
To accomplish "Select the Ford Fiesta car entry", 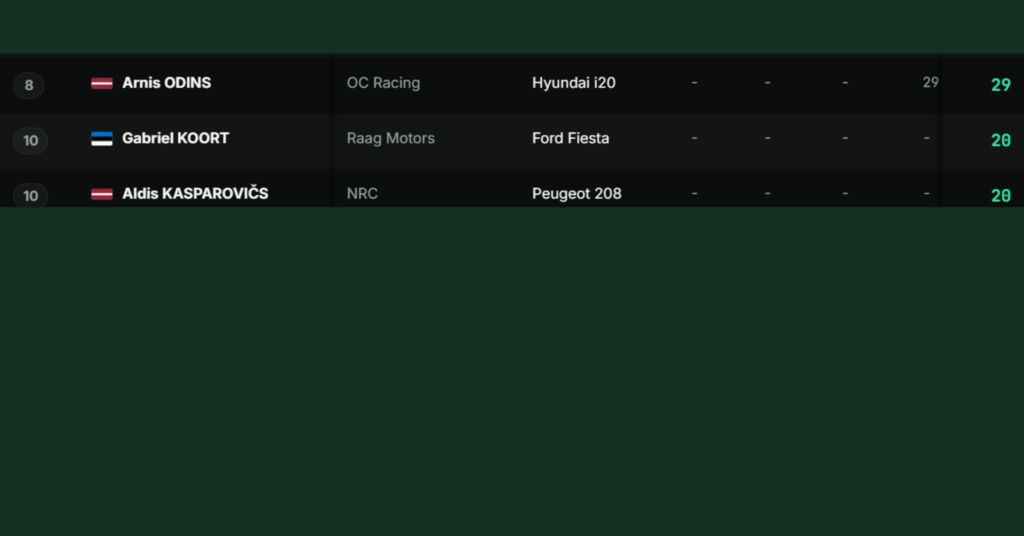I will [571, 138].
